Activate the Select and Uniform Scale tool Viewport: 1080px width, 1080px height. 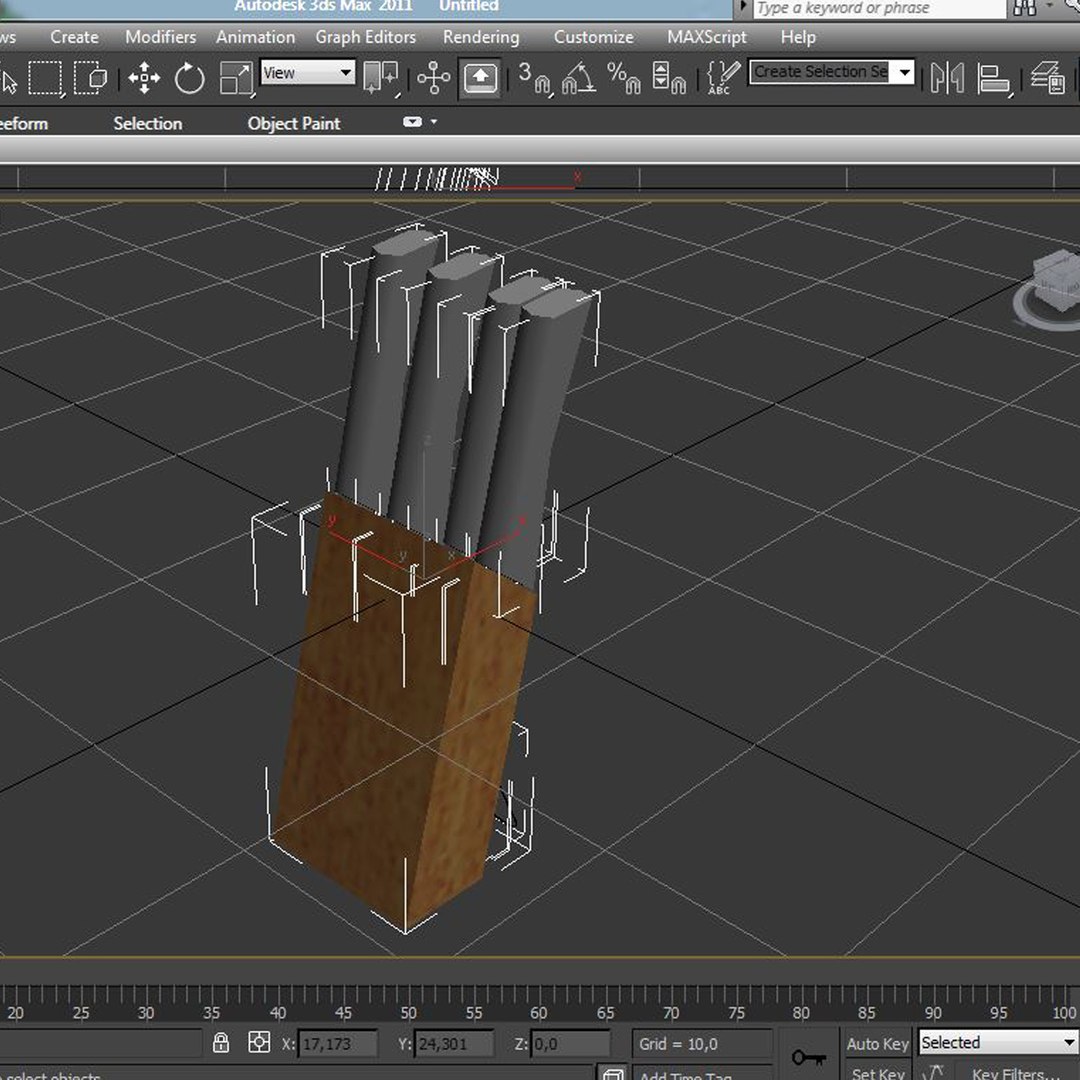pos(236,79)
